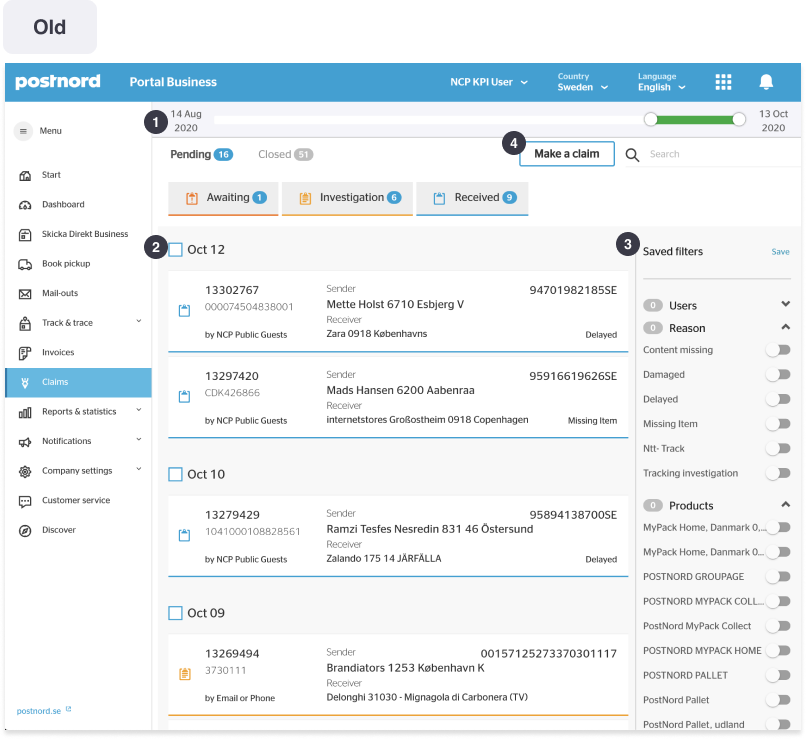Click Save next to Saved filters

point(780,252)
